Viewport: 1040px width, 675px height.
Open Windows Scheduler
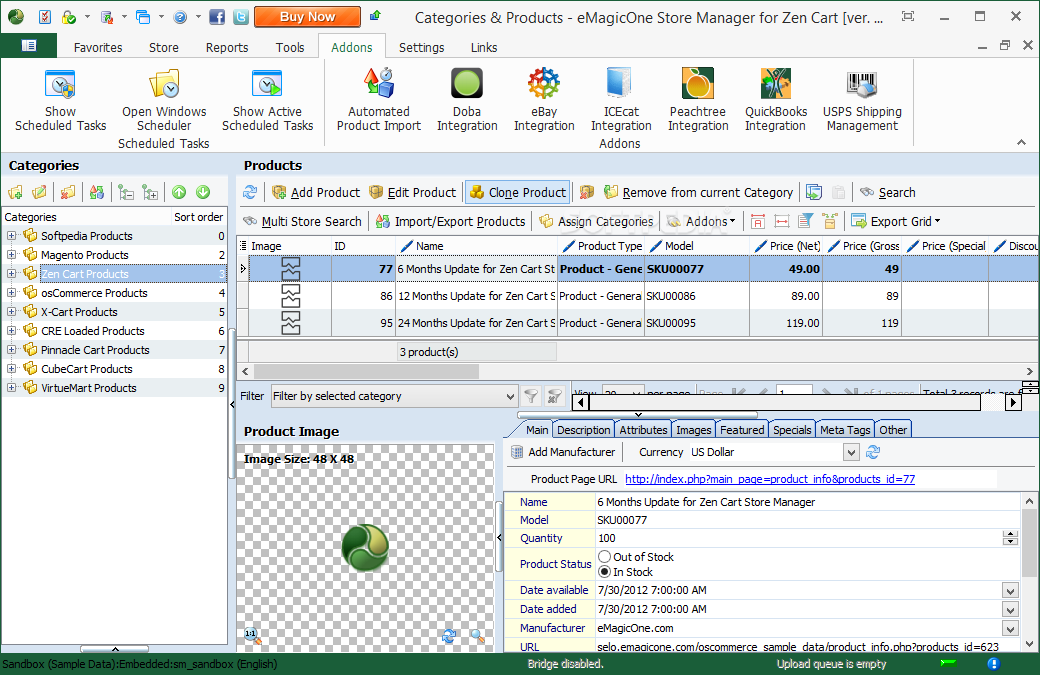[164, 101]
